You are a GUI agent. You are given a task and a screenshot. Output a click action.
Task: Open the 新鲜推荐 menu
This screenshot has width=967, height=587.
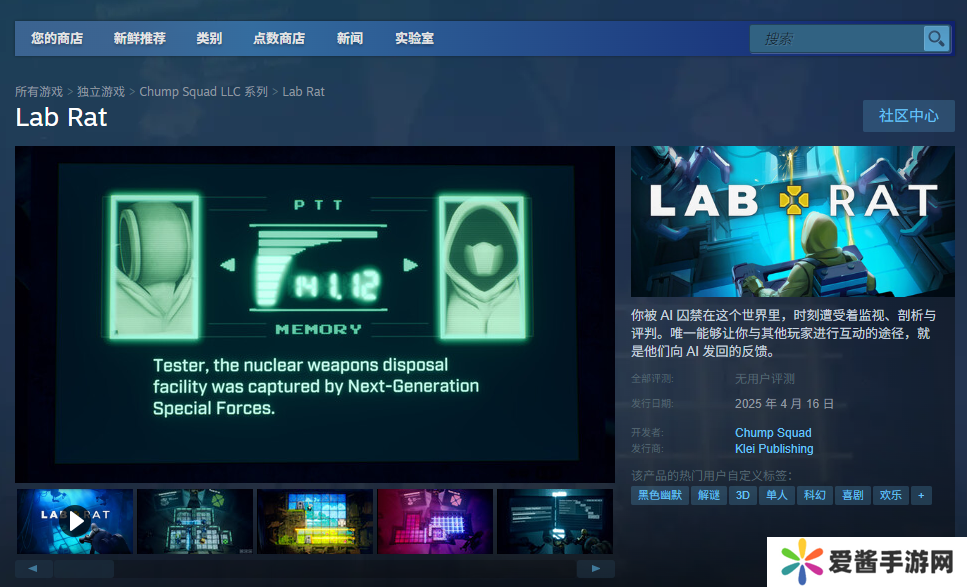pos(140,39)
